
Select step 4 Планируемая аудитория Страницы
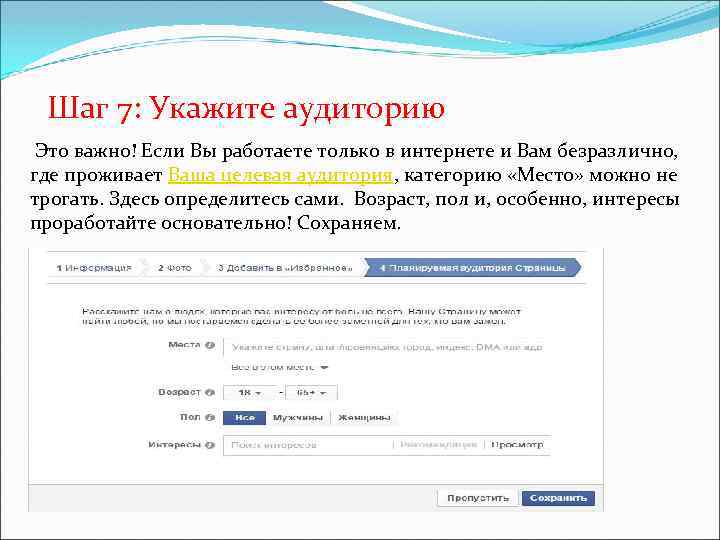pos(472,268)
